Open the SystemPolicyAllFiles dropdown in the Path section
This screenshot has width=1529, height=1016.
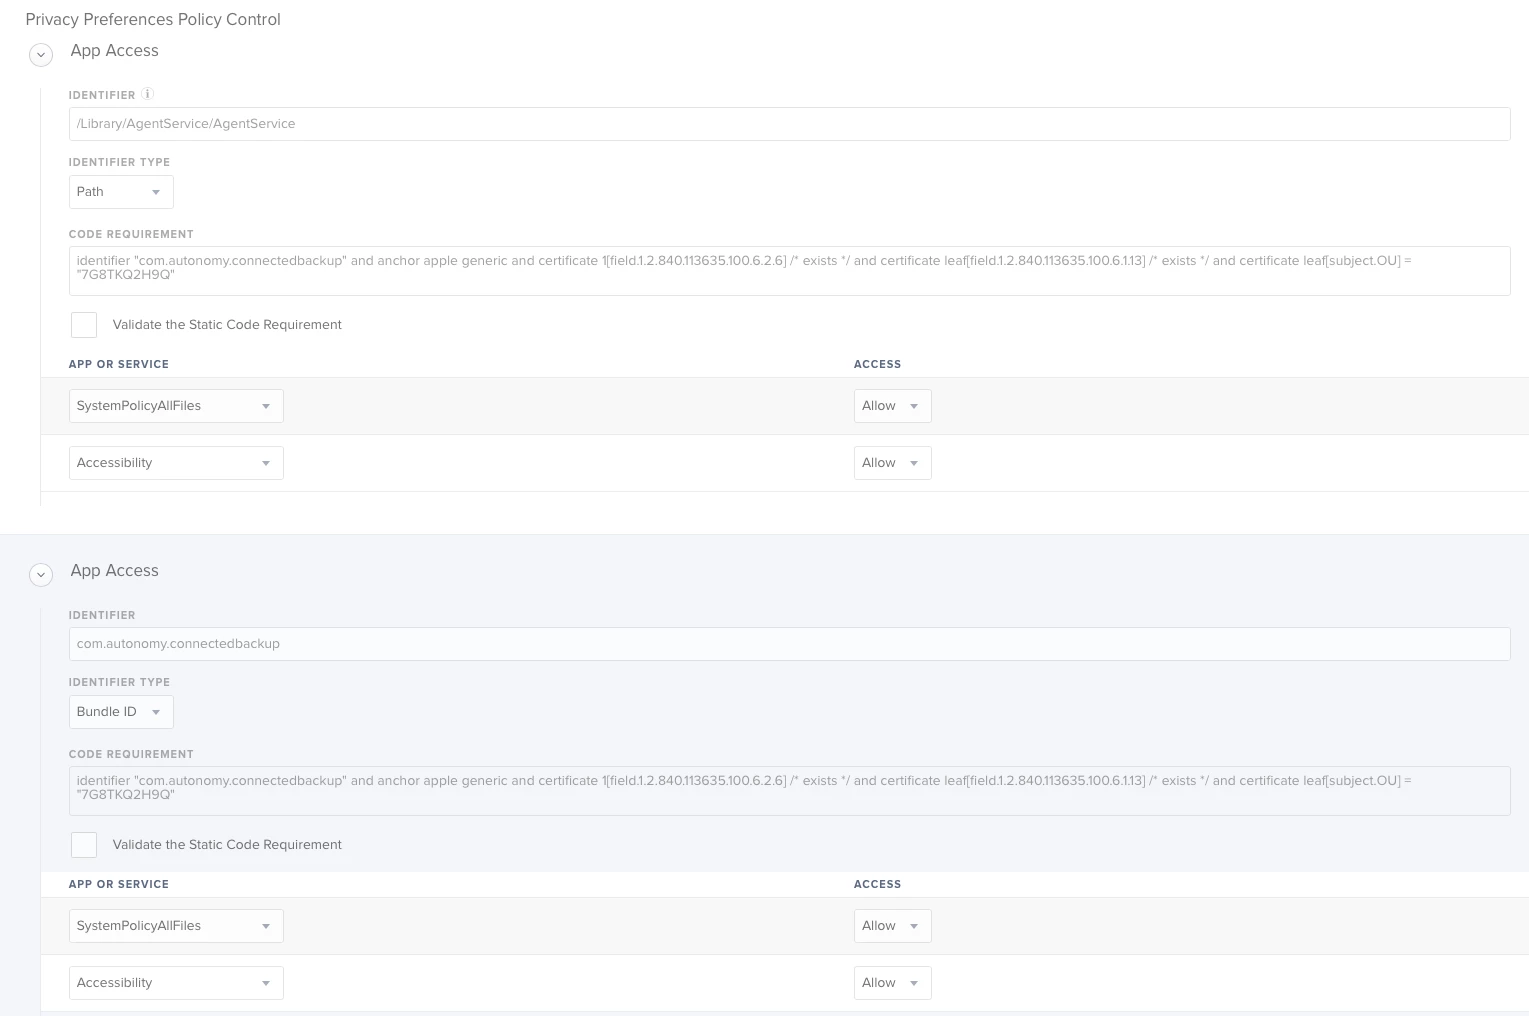pyautogui.click(x=176, y=406)
